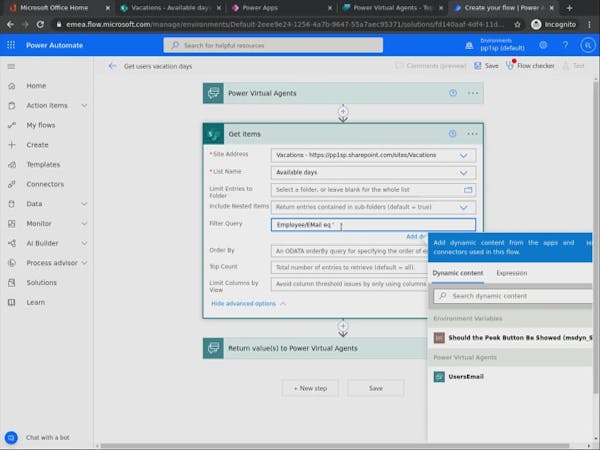This screenshot has width=600, height=450.
Task: Open the Comments (preview) pane
Action: pyautogui.click(x=430, y=66)
